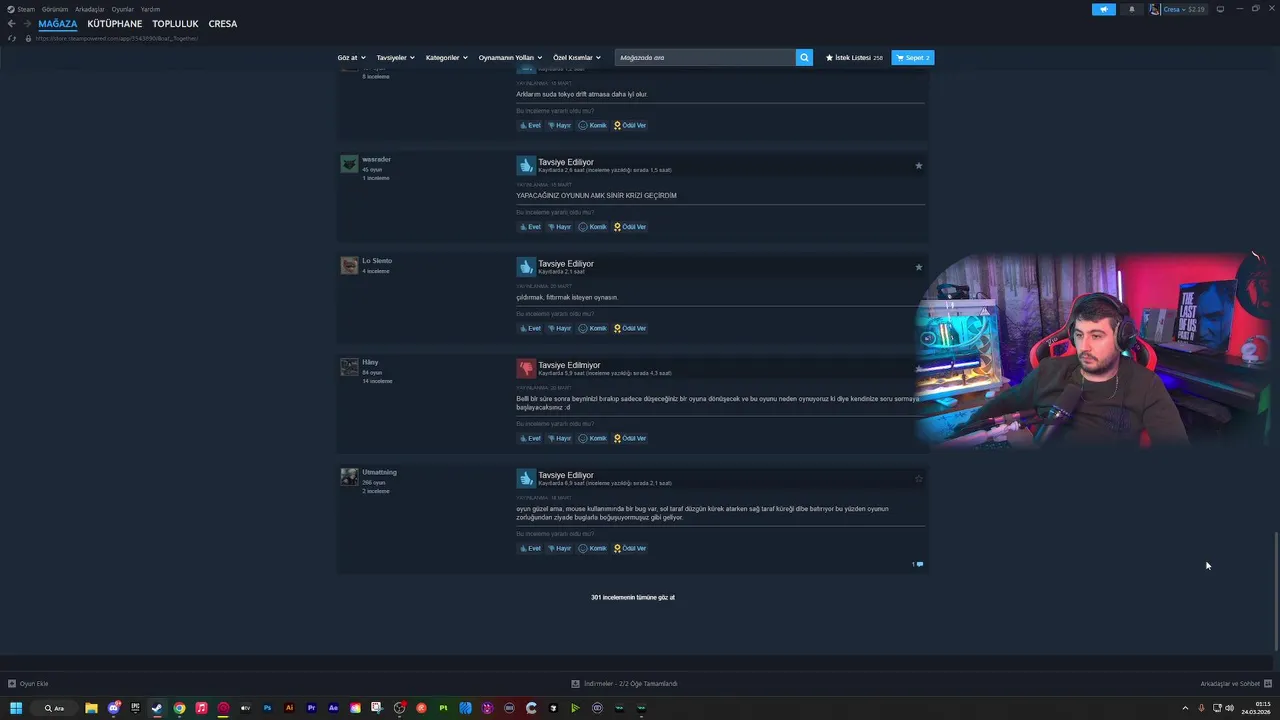Vote Hayır on the topmost review
Viewport: 1280px width, 720px height.
point(560,125)
